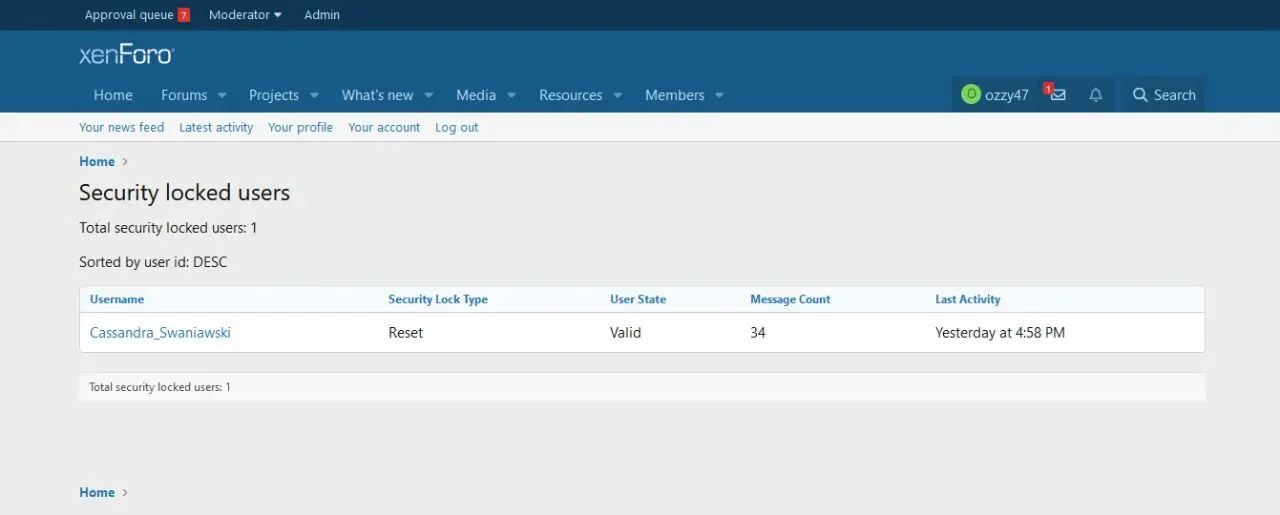Expand the Resources dropdown arrow
Image resolution: width=1280 pixels, height=515 pixels.
[x=617, y=96]
